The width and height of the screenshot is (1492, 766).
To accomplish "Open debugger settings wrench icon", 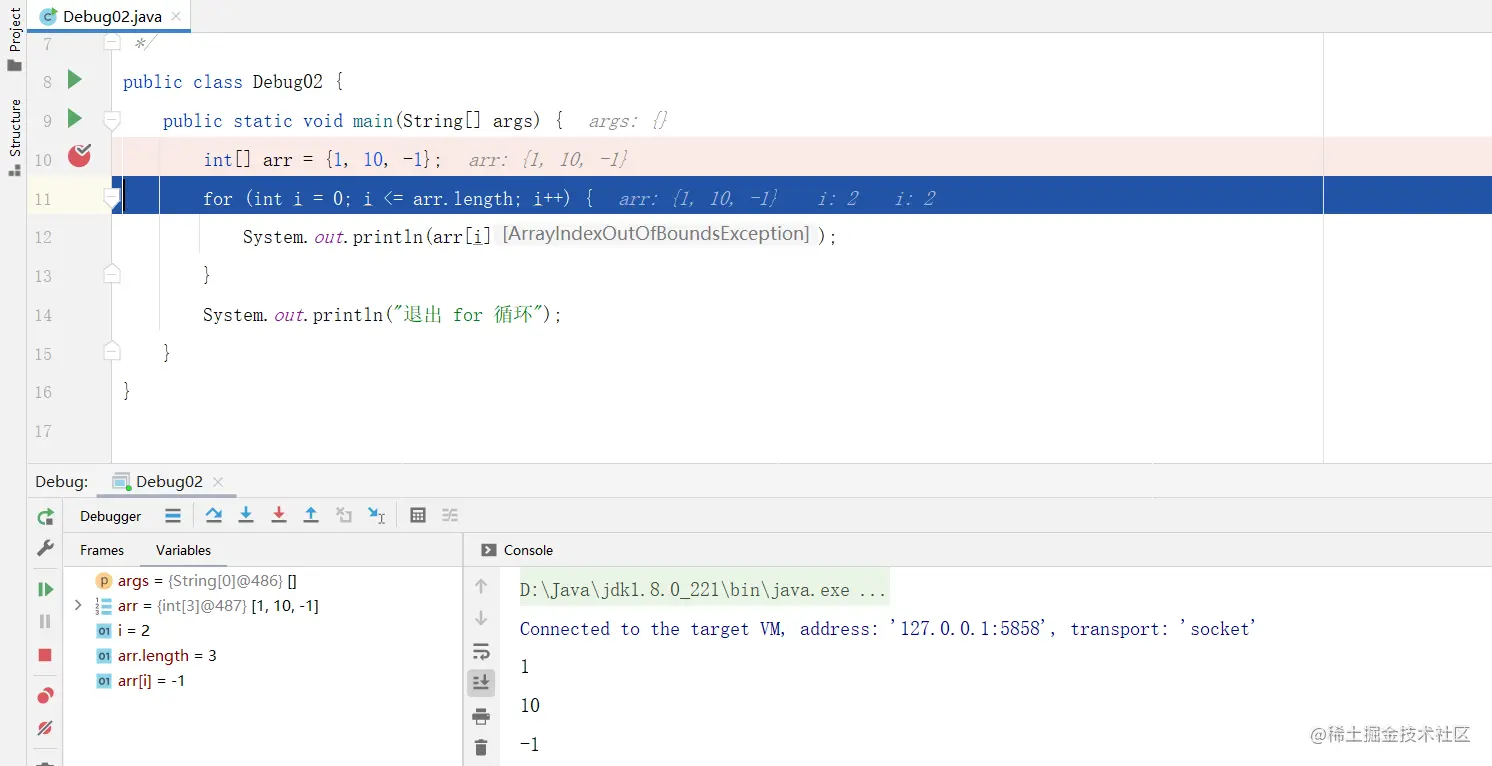I will point(45,548).
